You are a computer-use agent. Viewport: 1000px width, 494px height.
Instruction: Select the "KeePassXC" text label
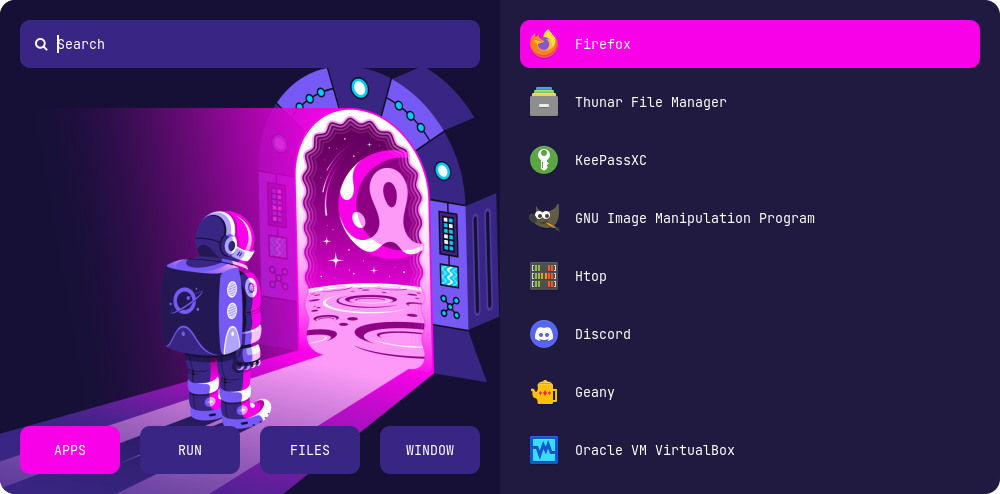(610, 160)
